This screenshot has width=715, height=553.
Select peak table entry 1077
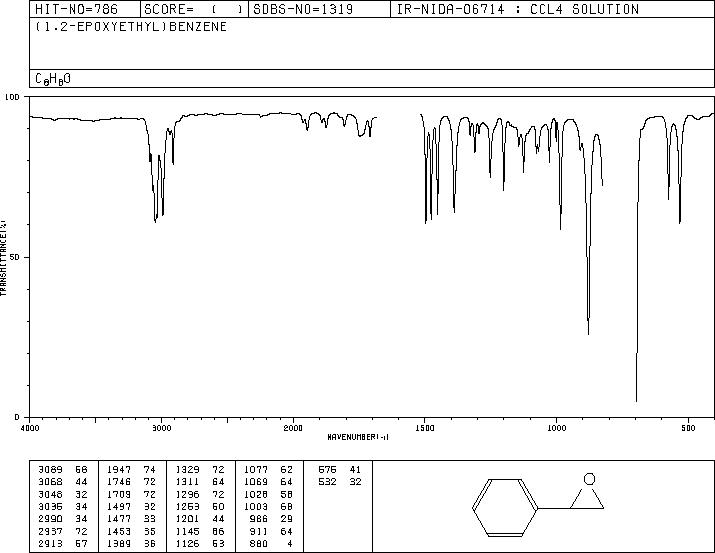click(256, 470)
